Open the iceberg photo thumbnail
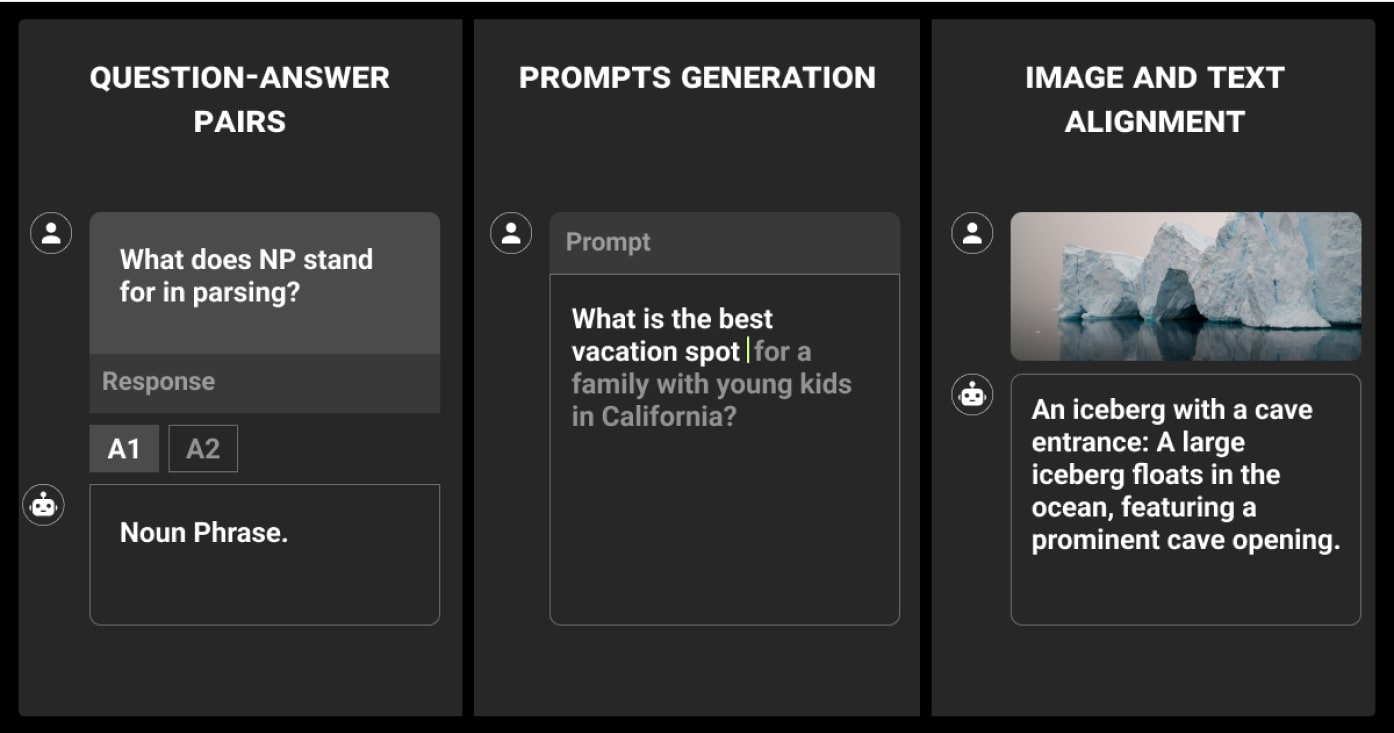The image size is (1394, 733). 1185,286
